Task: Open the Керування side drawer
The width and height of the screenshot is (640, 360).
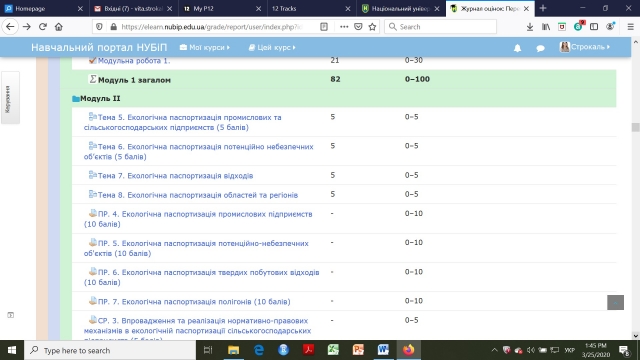Action: click(x=10, y=98)
